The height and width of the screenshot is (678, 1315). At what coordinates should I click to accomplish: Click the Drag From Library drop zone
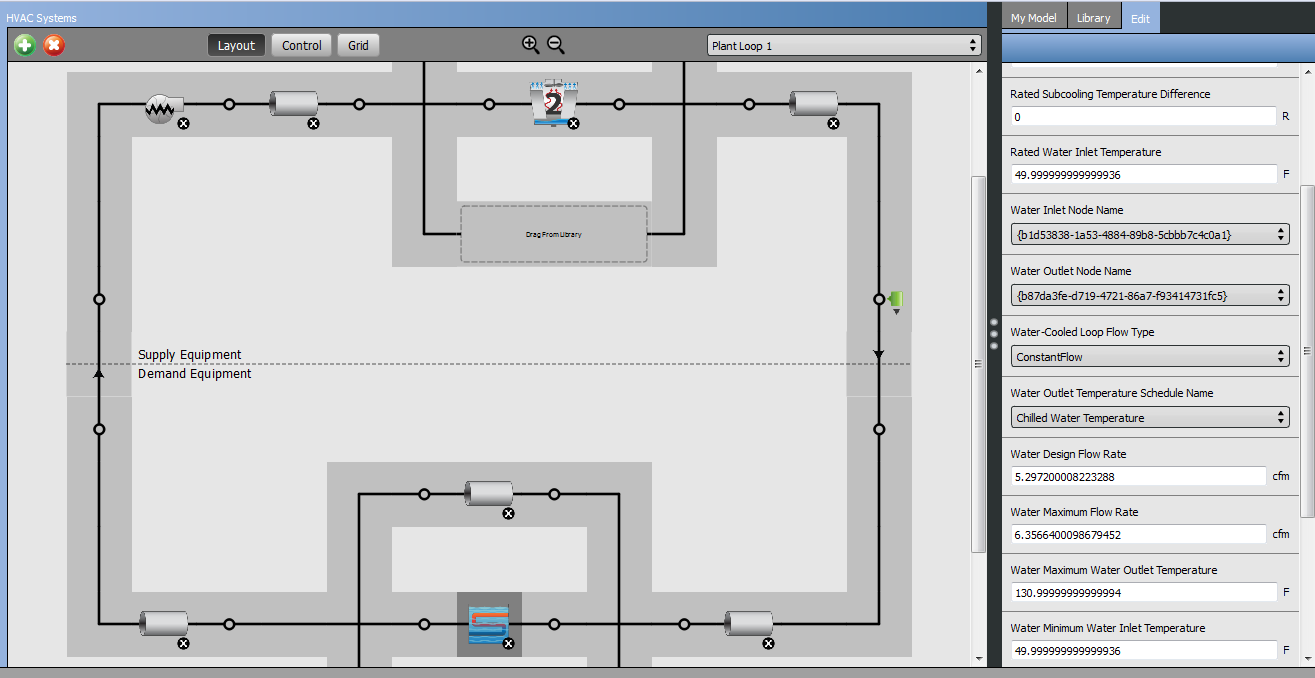pos(554,234)
